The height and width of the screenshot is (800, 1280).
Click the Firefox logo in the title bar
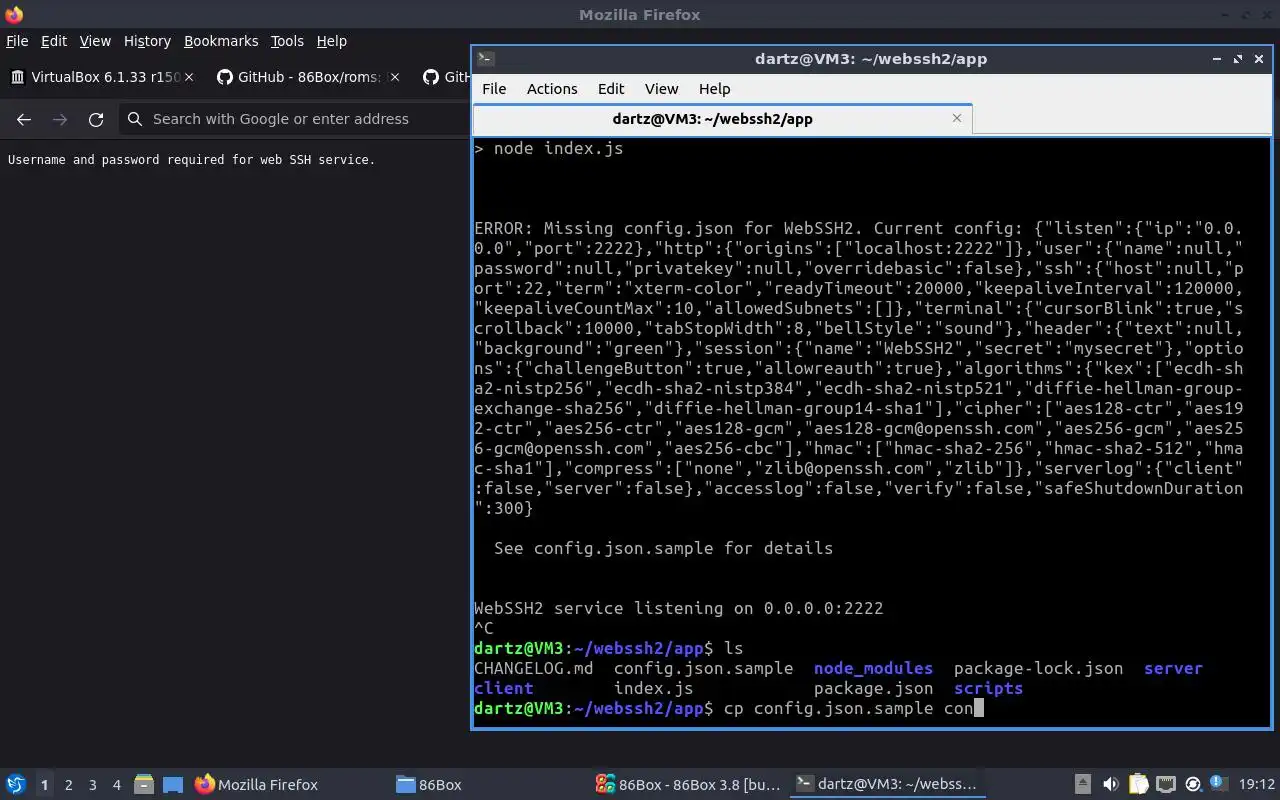(x=14, y=15)
